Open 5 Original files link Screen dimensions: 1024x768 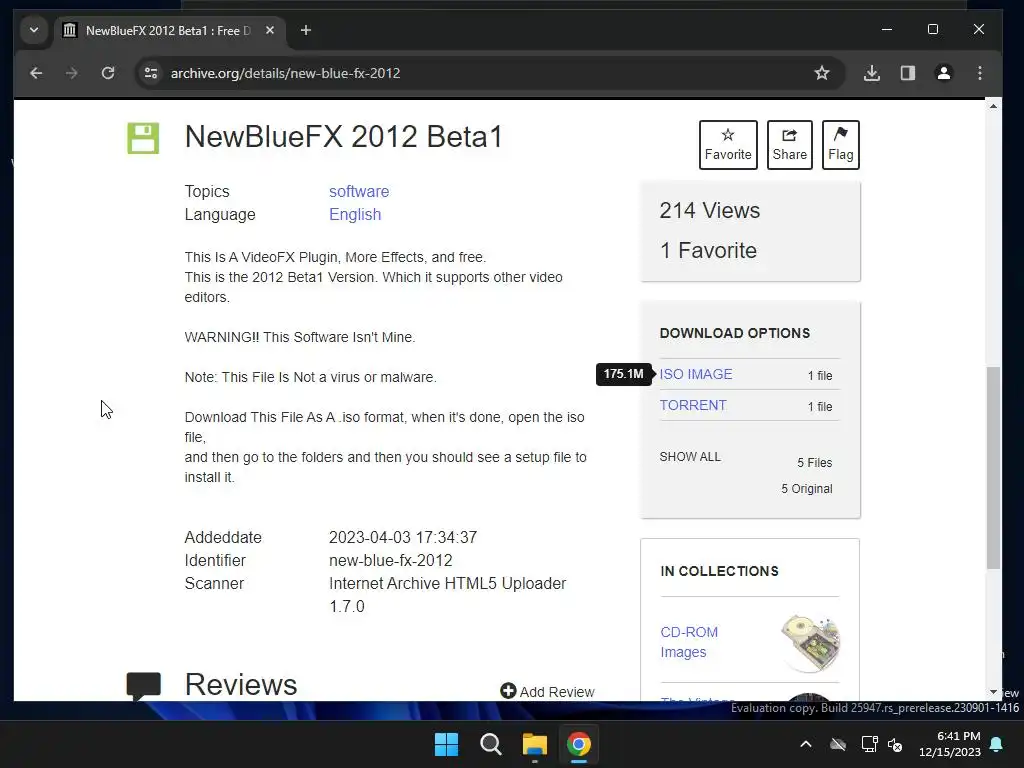click(807, 488)
